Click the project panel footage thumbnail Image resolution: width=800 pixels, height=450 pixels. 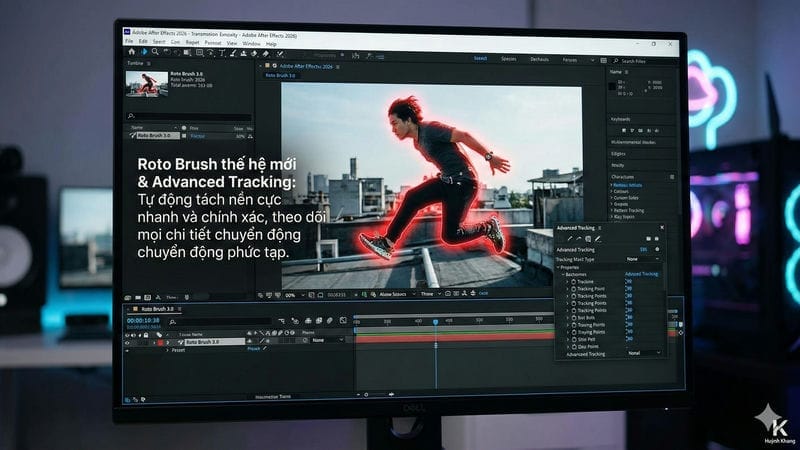146,84
